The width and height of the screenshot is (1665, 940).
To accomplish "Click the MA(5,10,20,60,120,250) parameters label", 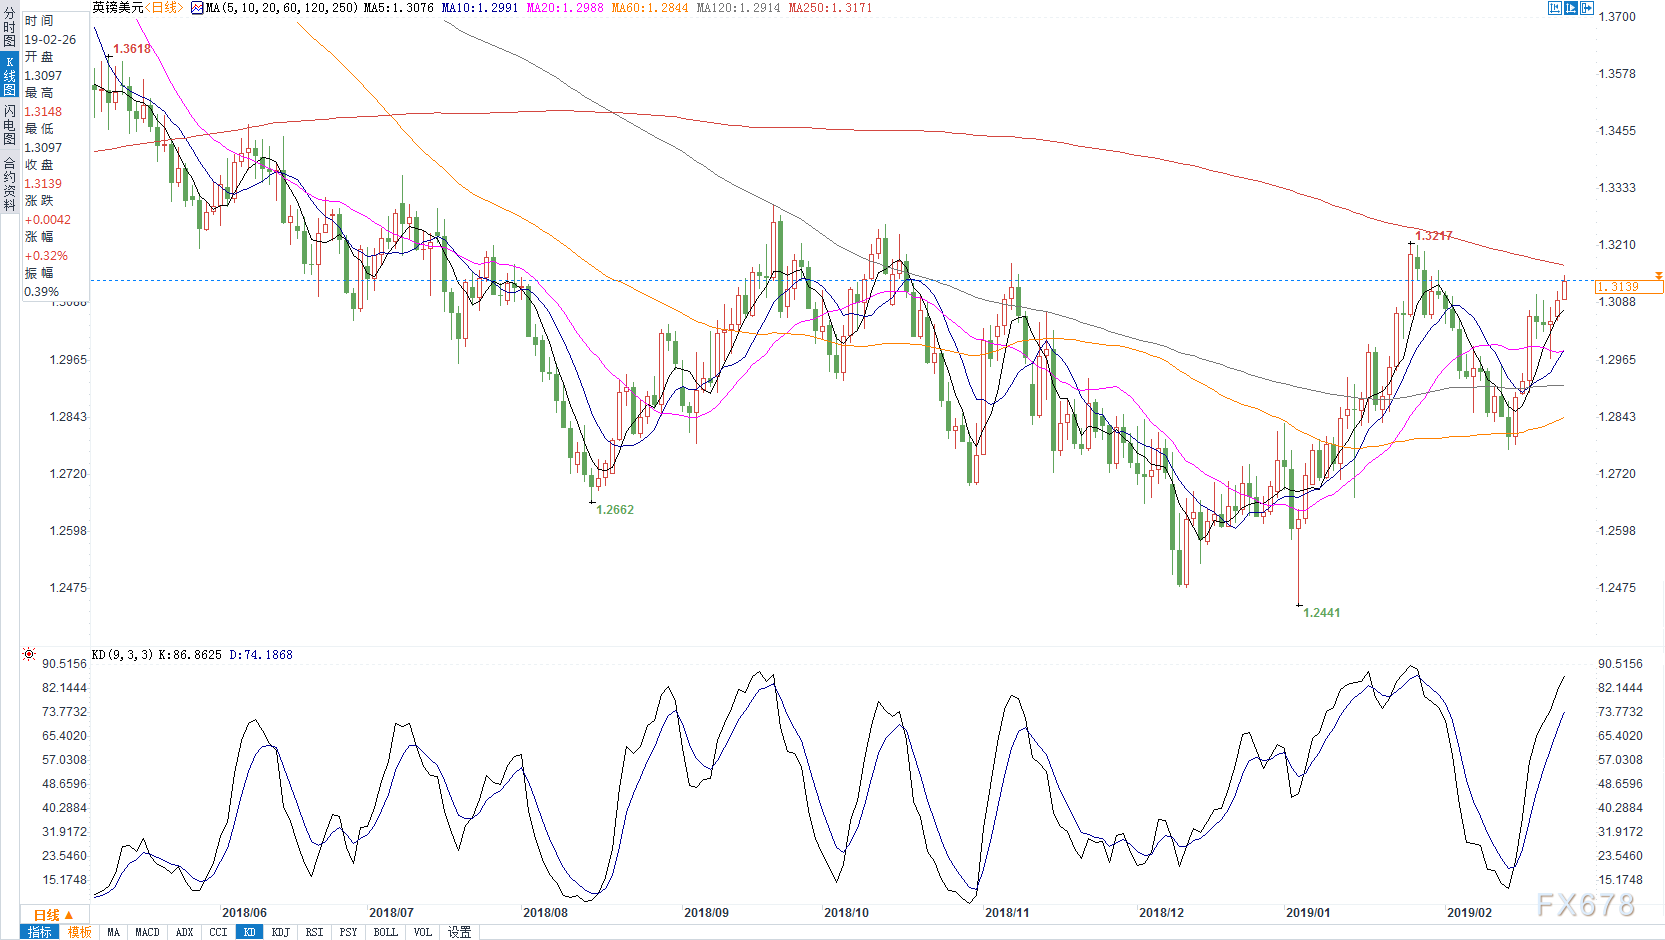I will point(281,8).
